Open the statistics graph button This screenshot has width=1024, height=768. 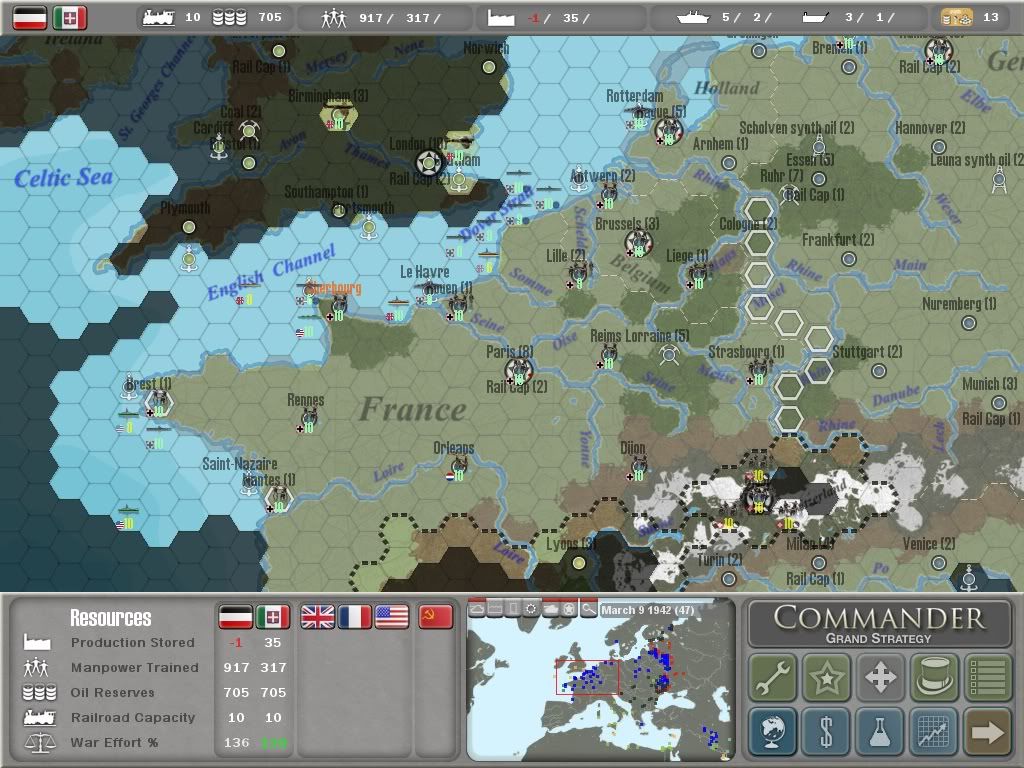[934, 731]
